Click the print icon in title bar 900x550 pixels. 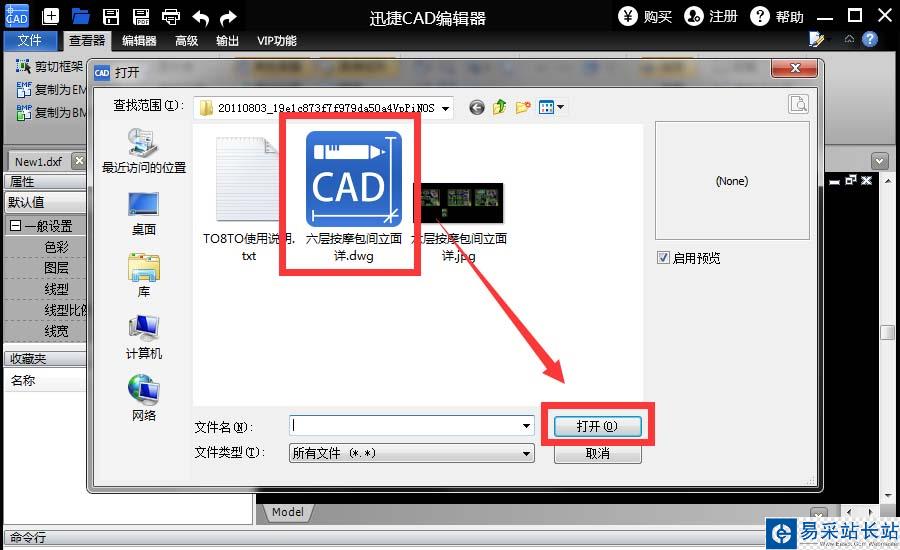170,17
